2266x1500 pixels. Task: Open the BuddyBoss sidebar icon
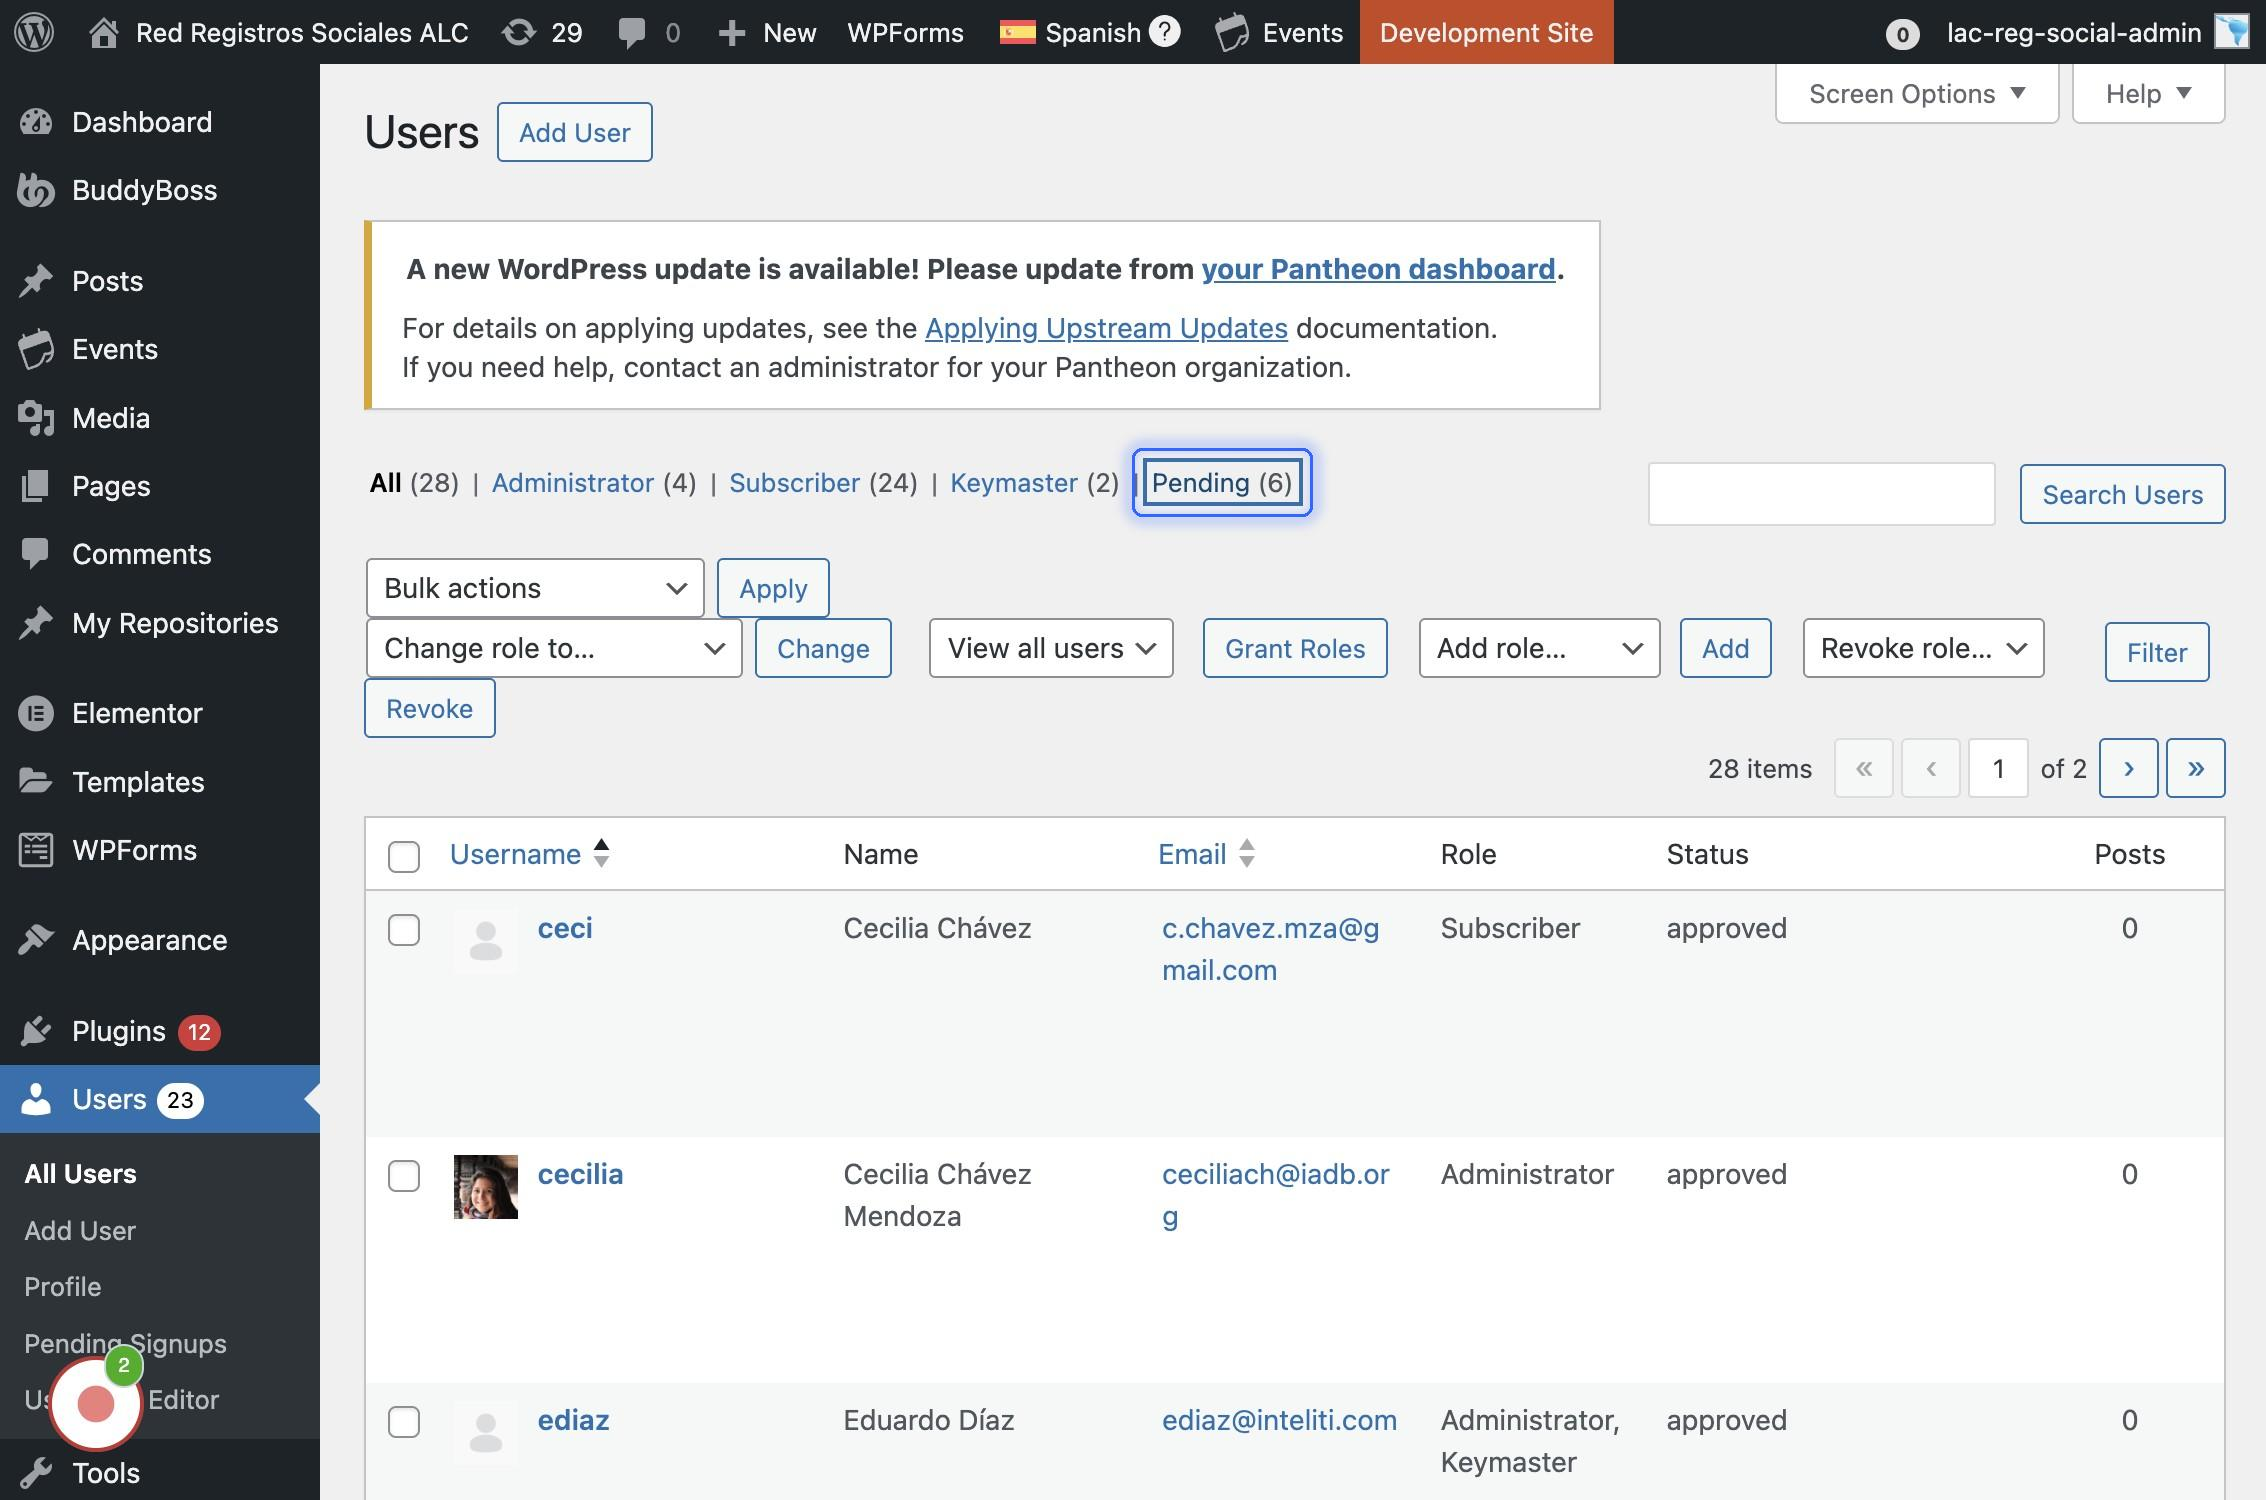pos(36,190)
